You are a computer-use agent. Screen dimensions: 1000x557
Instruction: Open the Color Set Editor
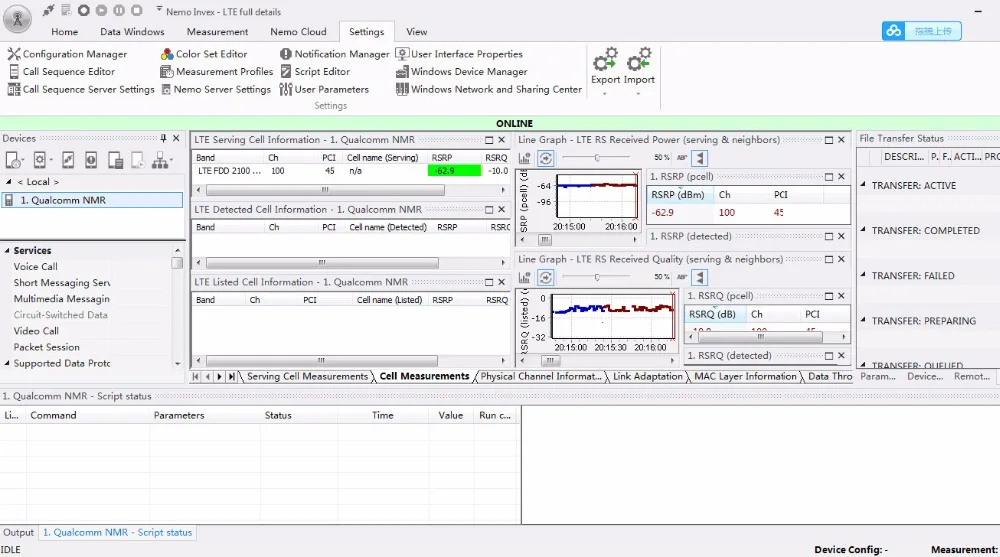pos(203,54)
